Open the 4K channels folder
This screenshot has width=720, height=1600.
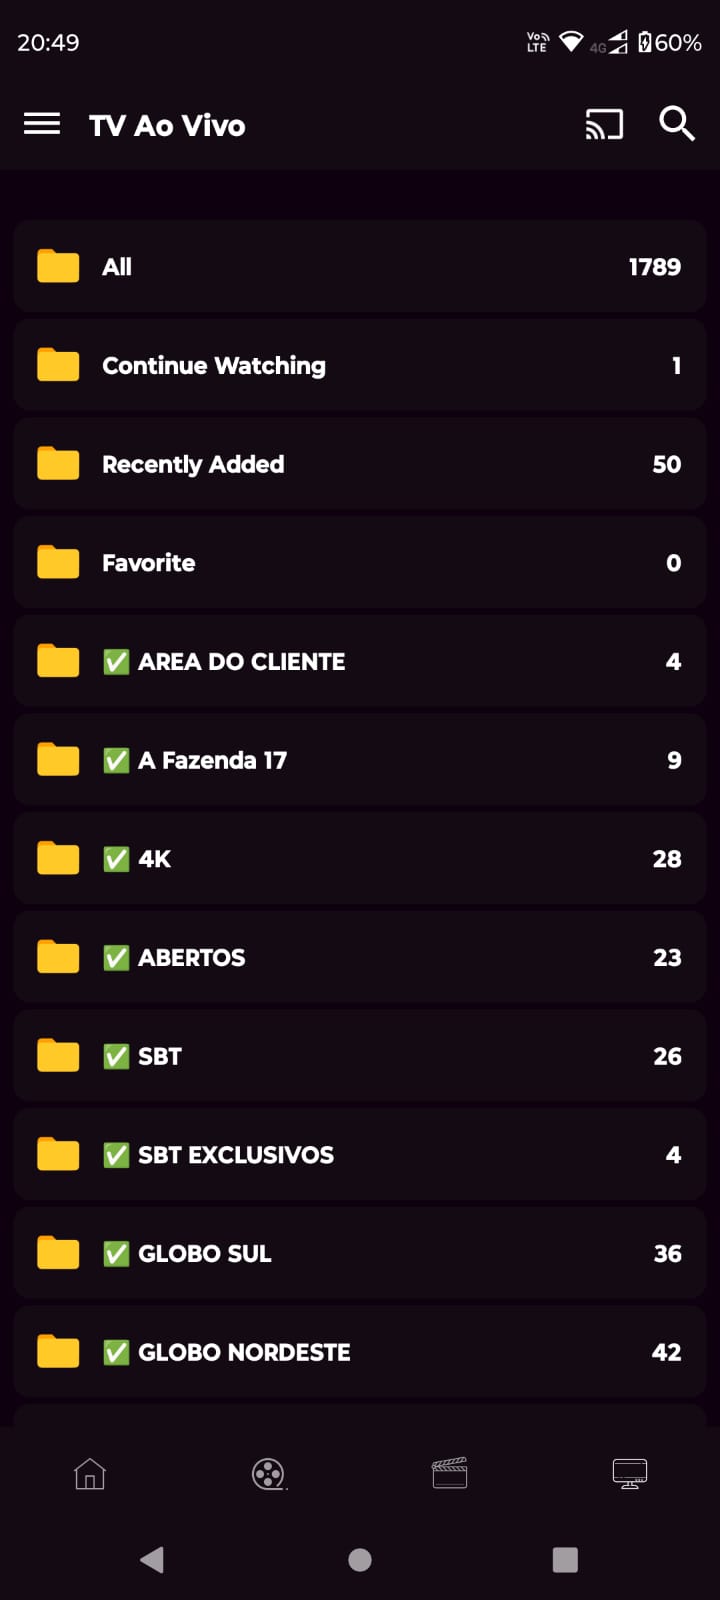click(360, 859)
